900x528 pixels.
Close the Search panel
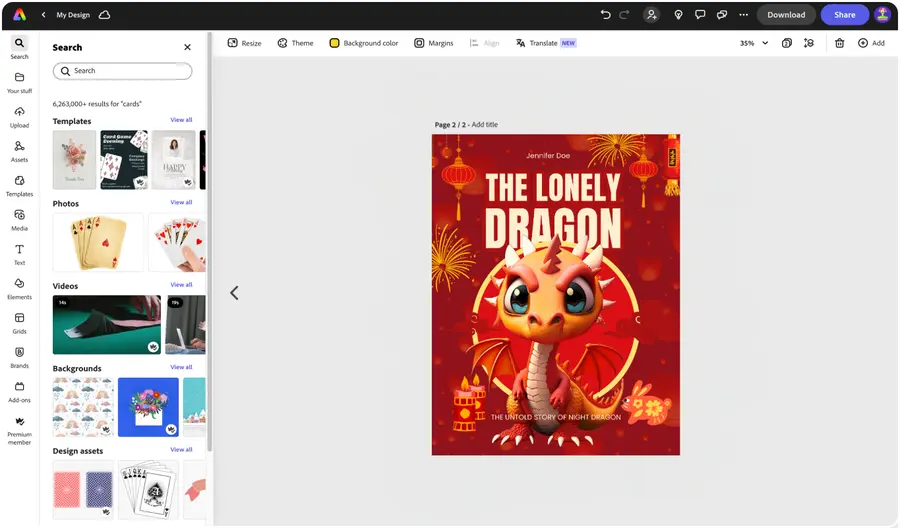coord(187,47)
